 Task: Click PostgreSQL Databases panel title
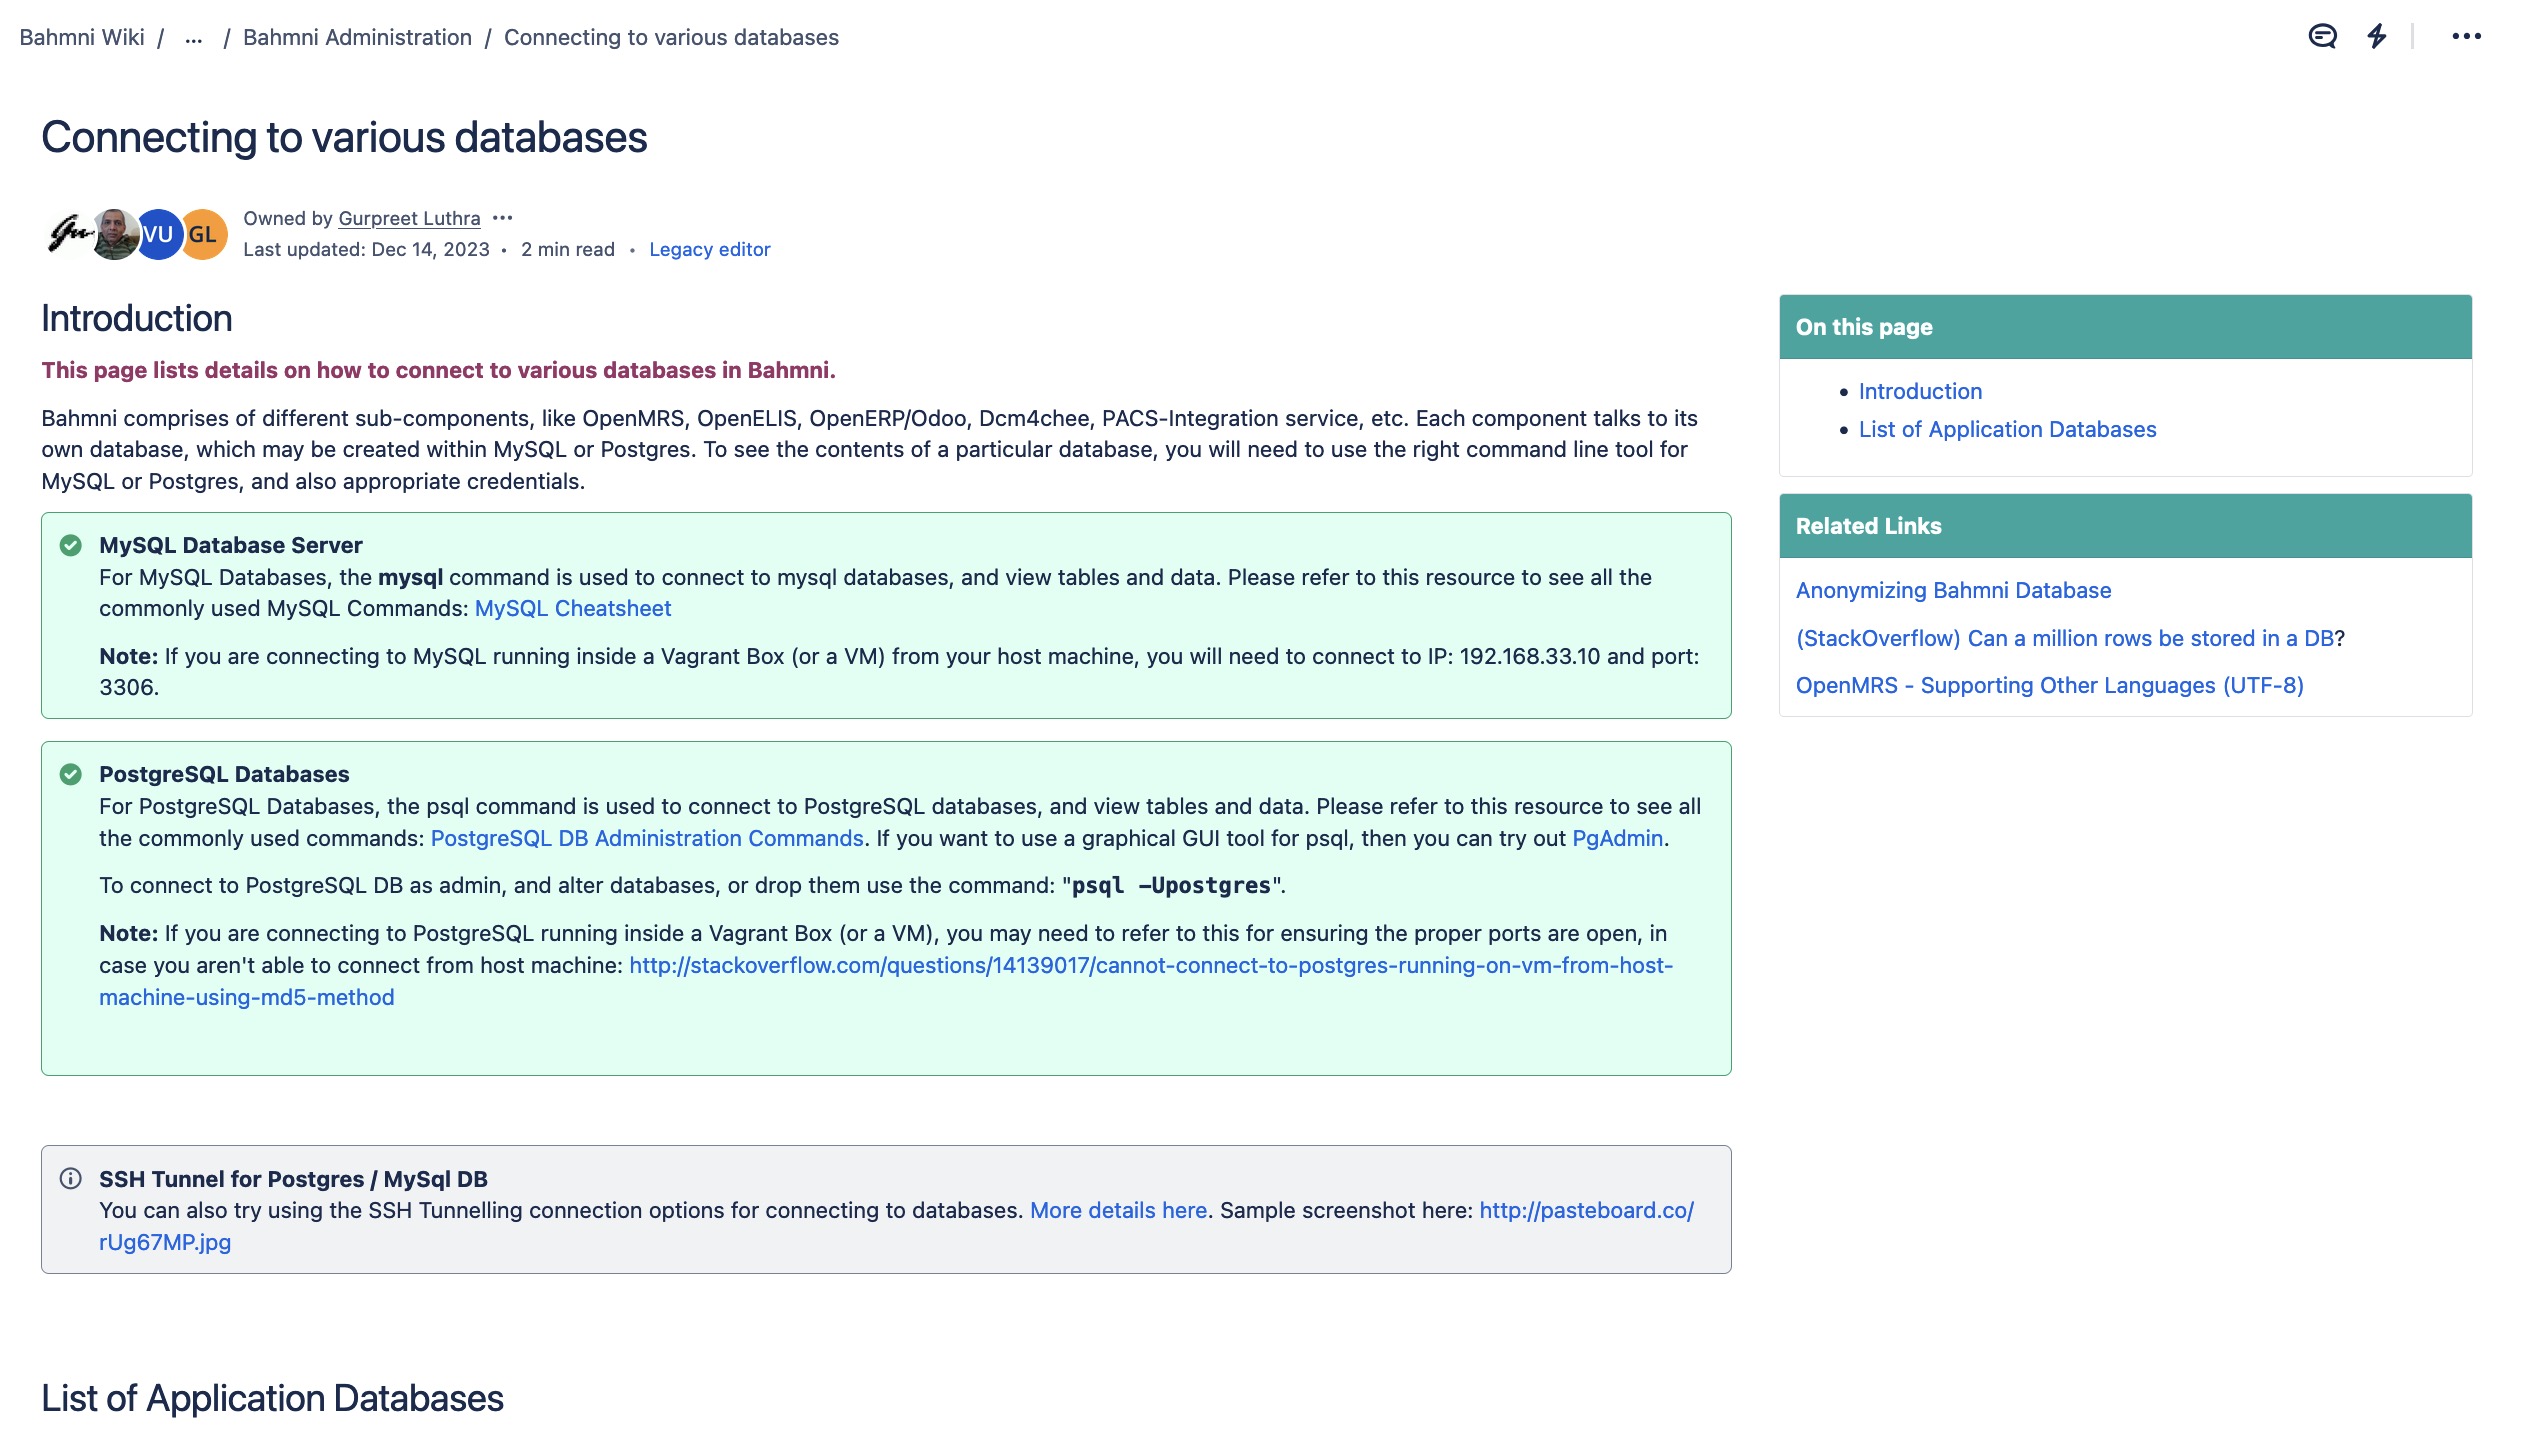(224, 774)
